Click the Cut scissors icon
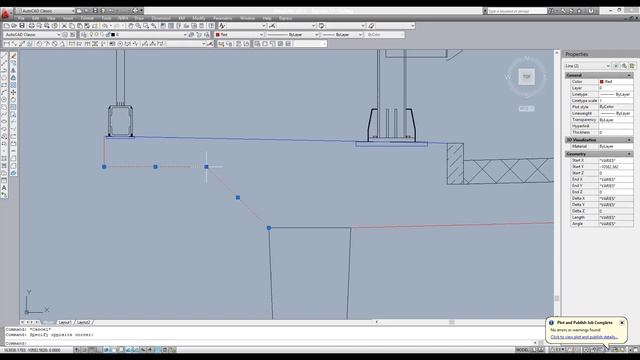This screenshot has height=360, width=640. pos(64,26)
